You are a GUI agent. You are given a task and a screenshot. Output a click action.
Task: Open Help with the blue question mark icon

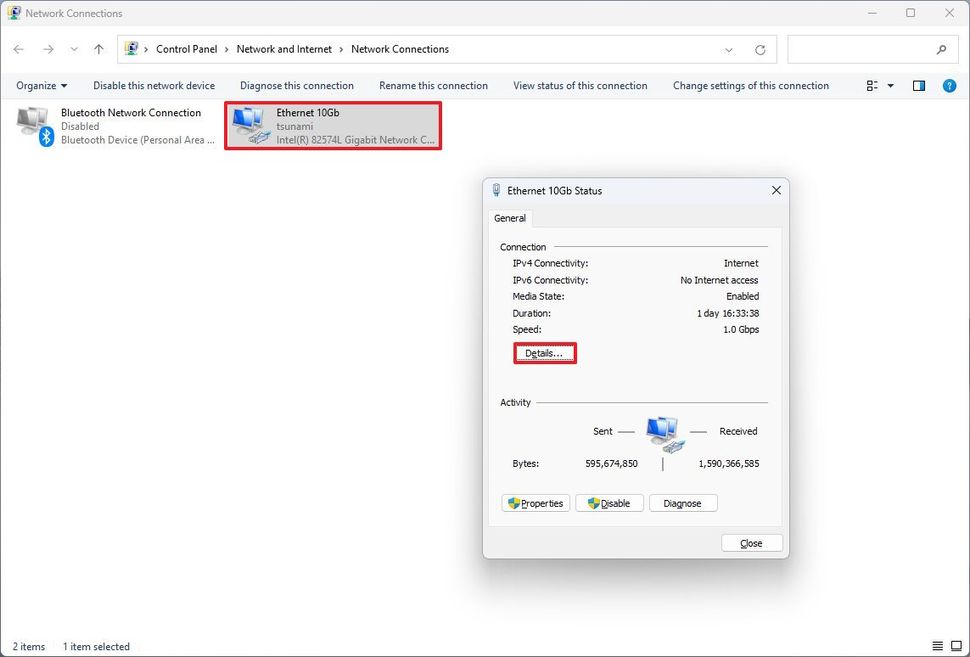948,85
